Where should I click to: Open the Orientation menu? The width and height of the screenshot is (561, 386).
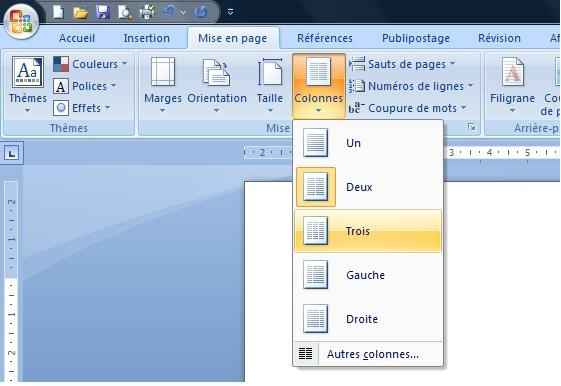coord(217,84)
